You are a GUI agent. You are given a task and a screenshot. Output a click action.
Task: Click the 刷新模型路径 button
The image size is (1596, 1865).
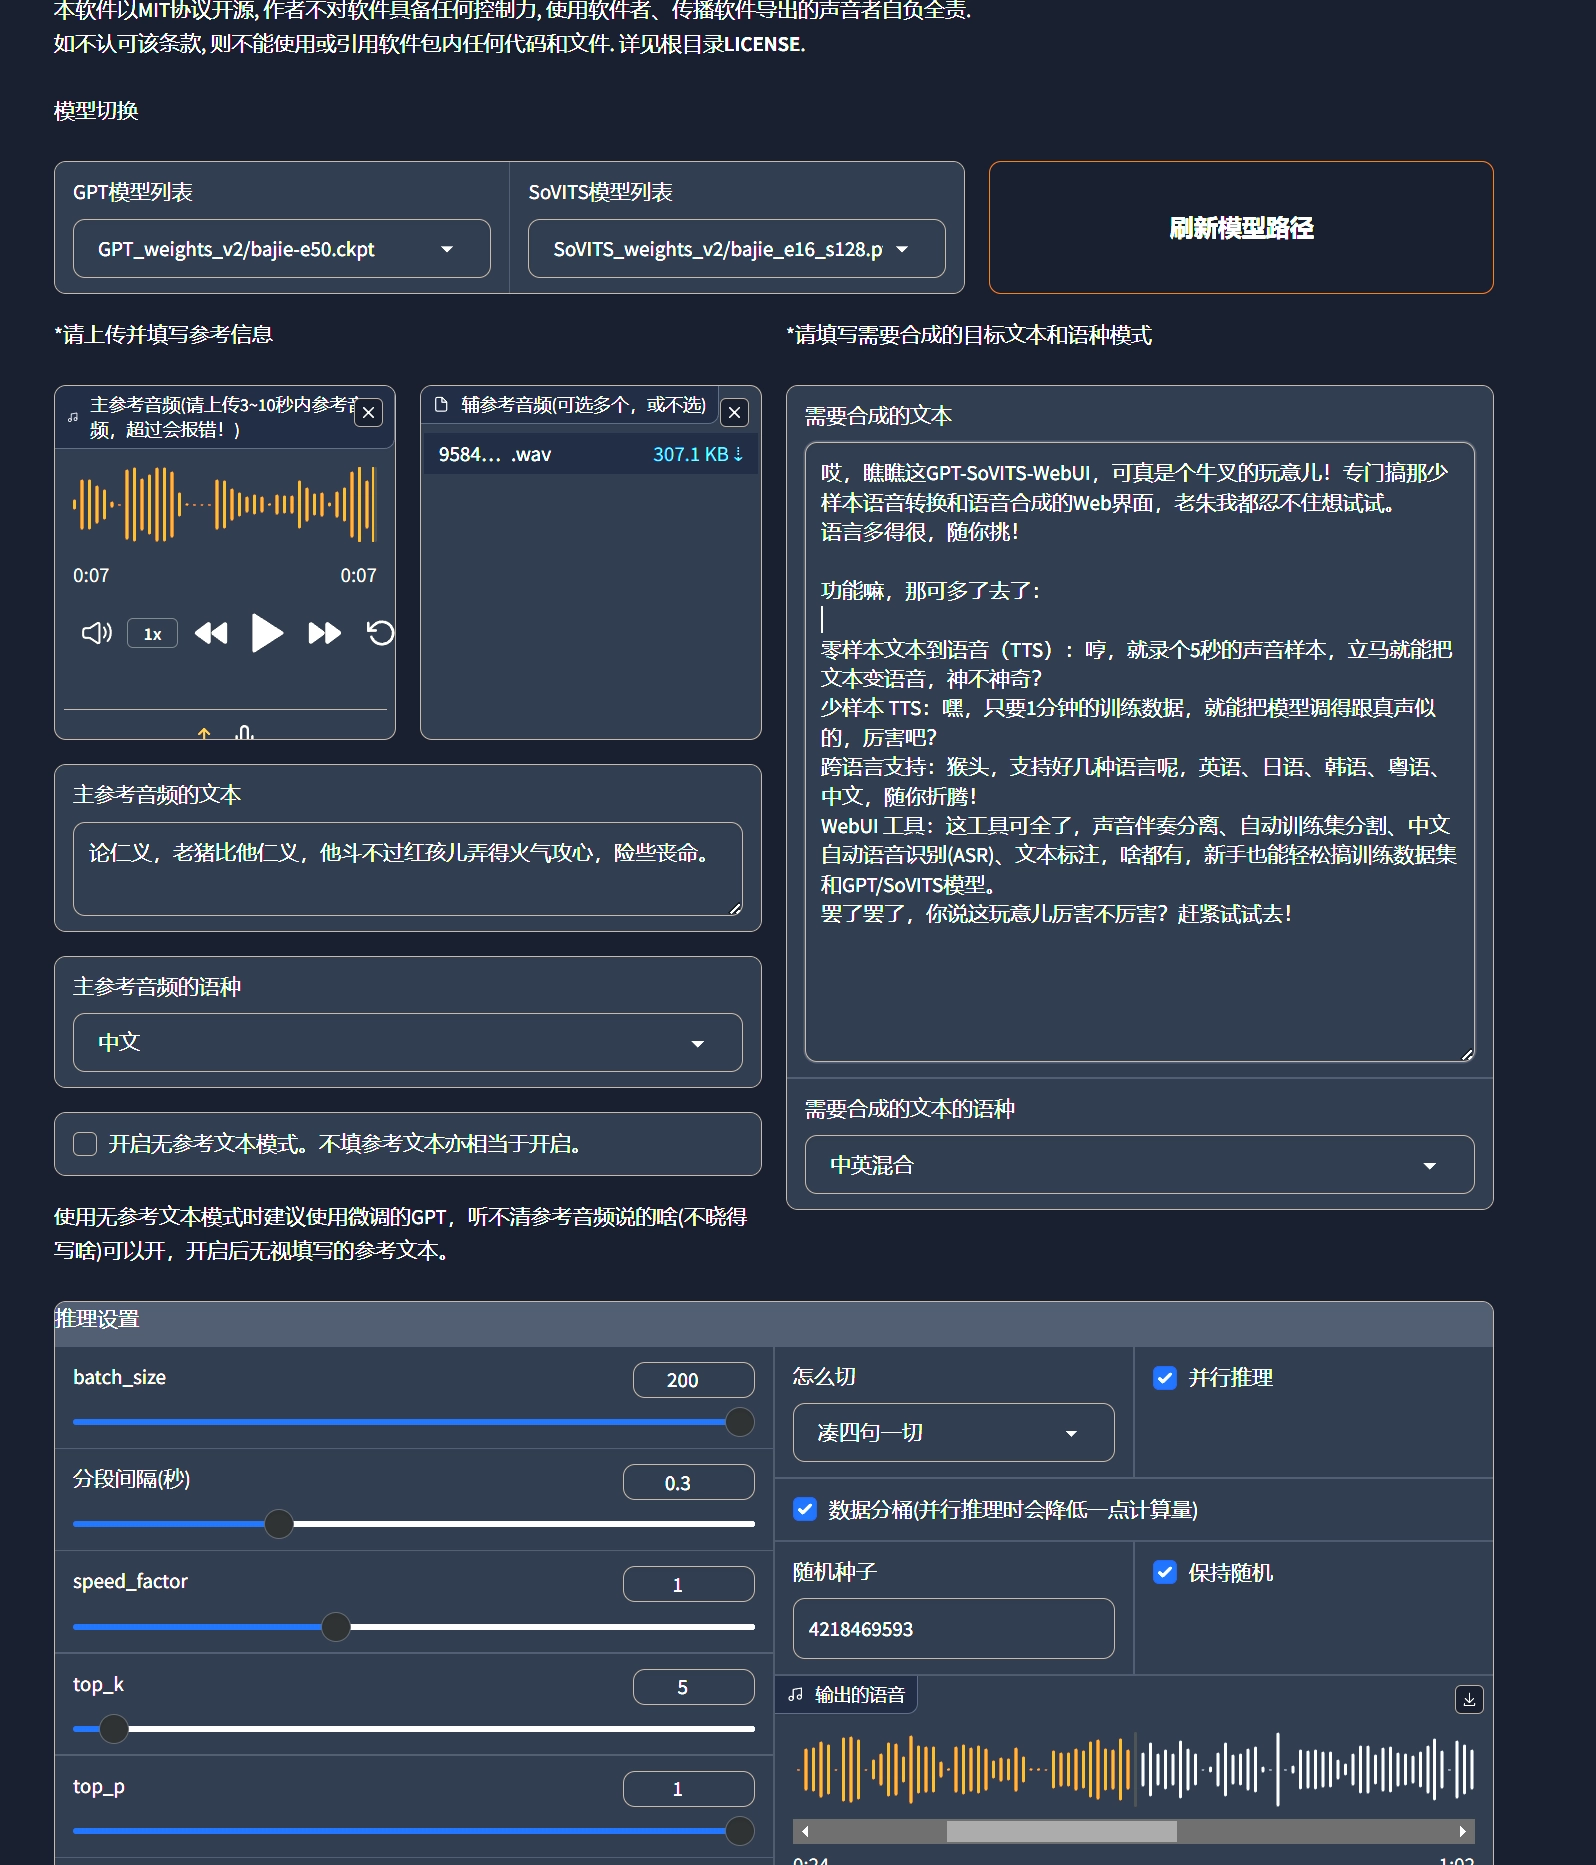coord(1240,228)
